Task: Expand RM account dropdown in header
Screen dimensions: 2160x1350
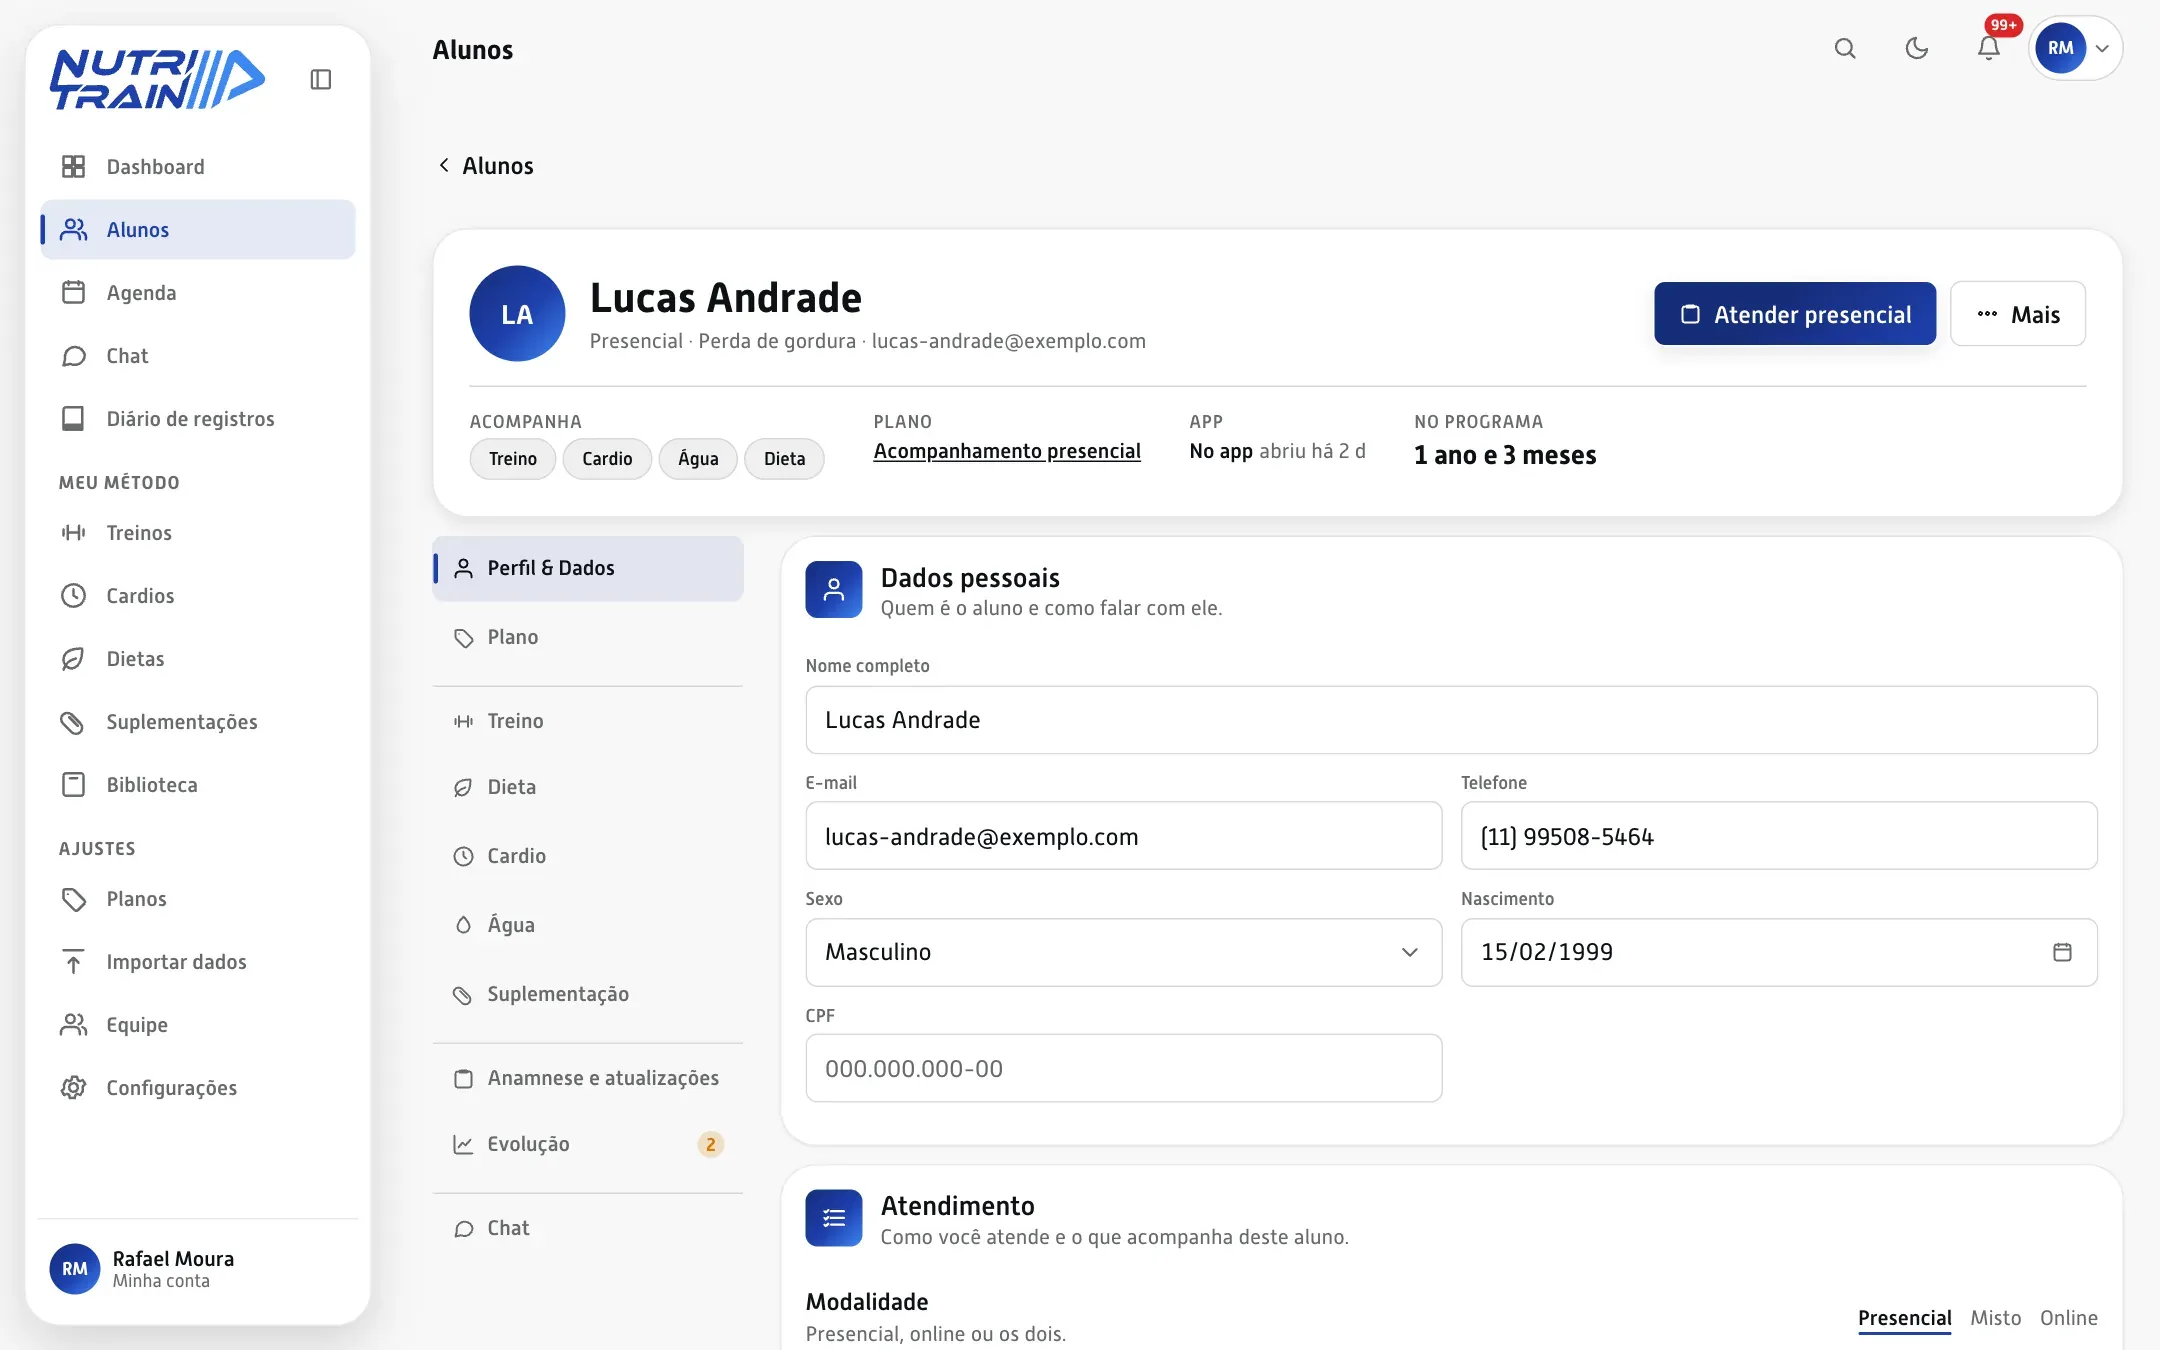Action: (x=2076, y=48)
